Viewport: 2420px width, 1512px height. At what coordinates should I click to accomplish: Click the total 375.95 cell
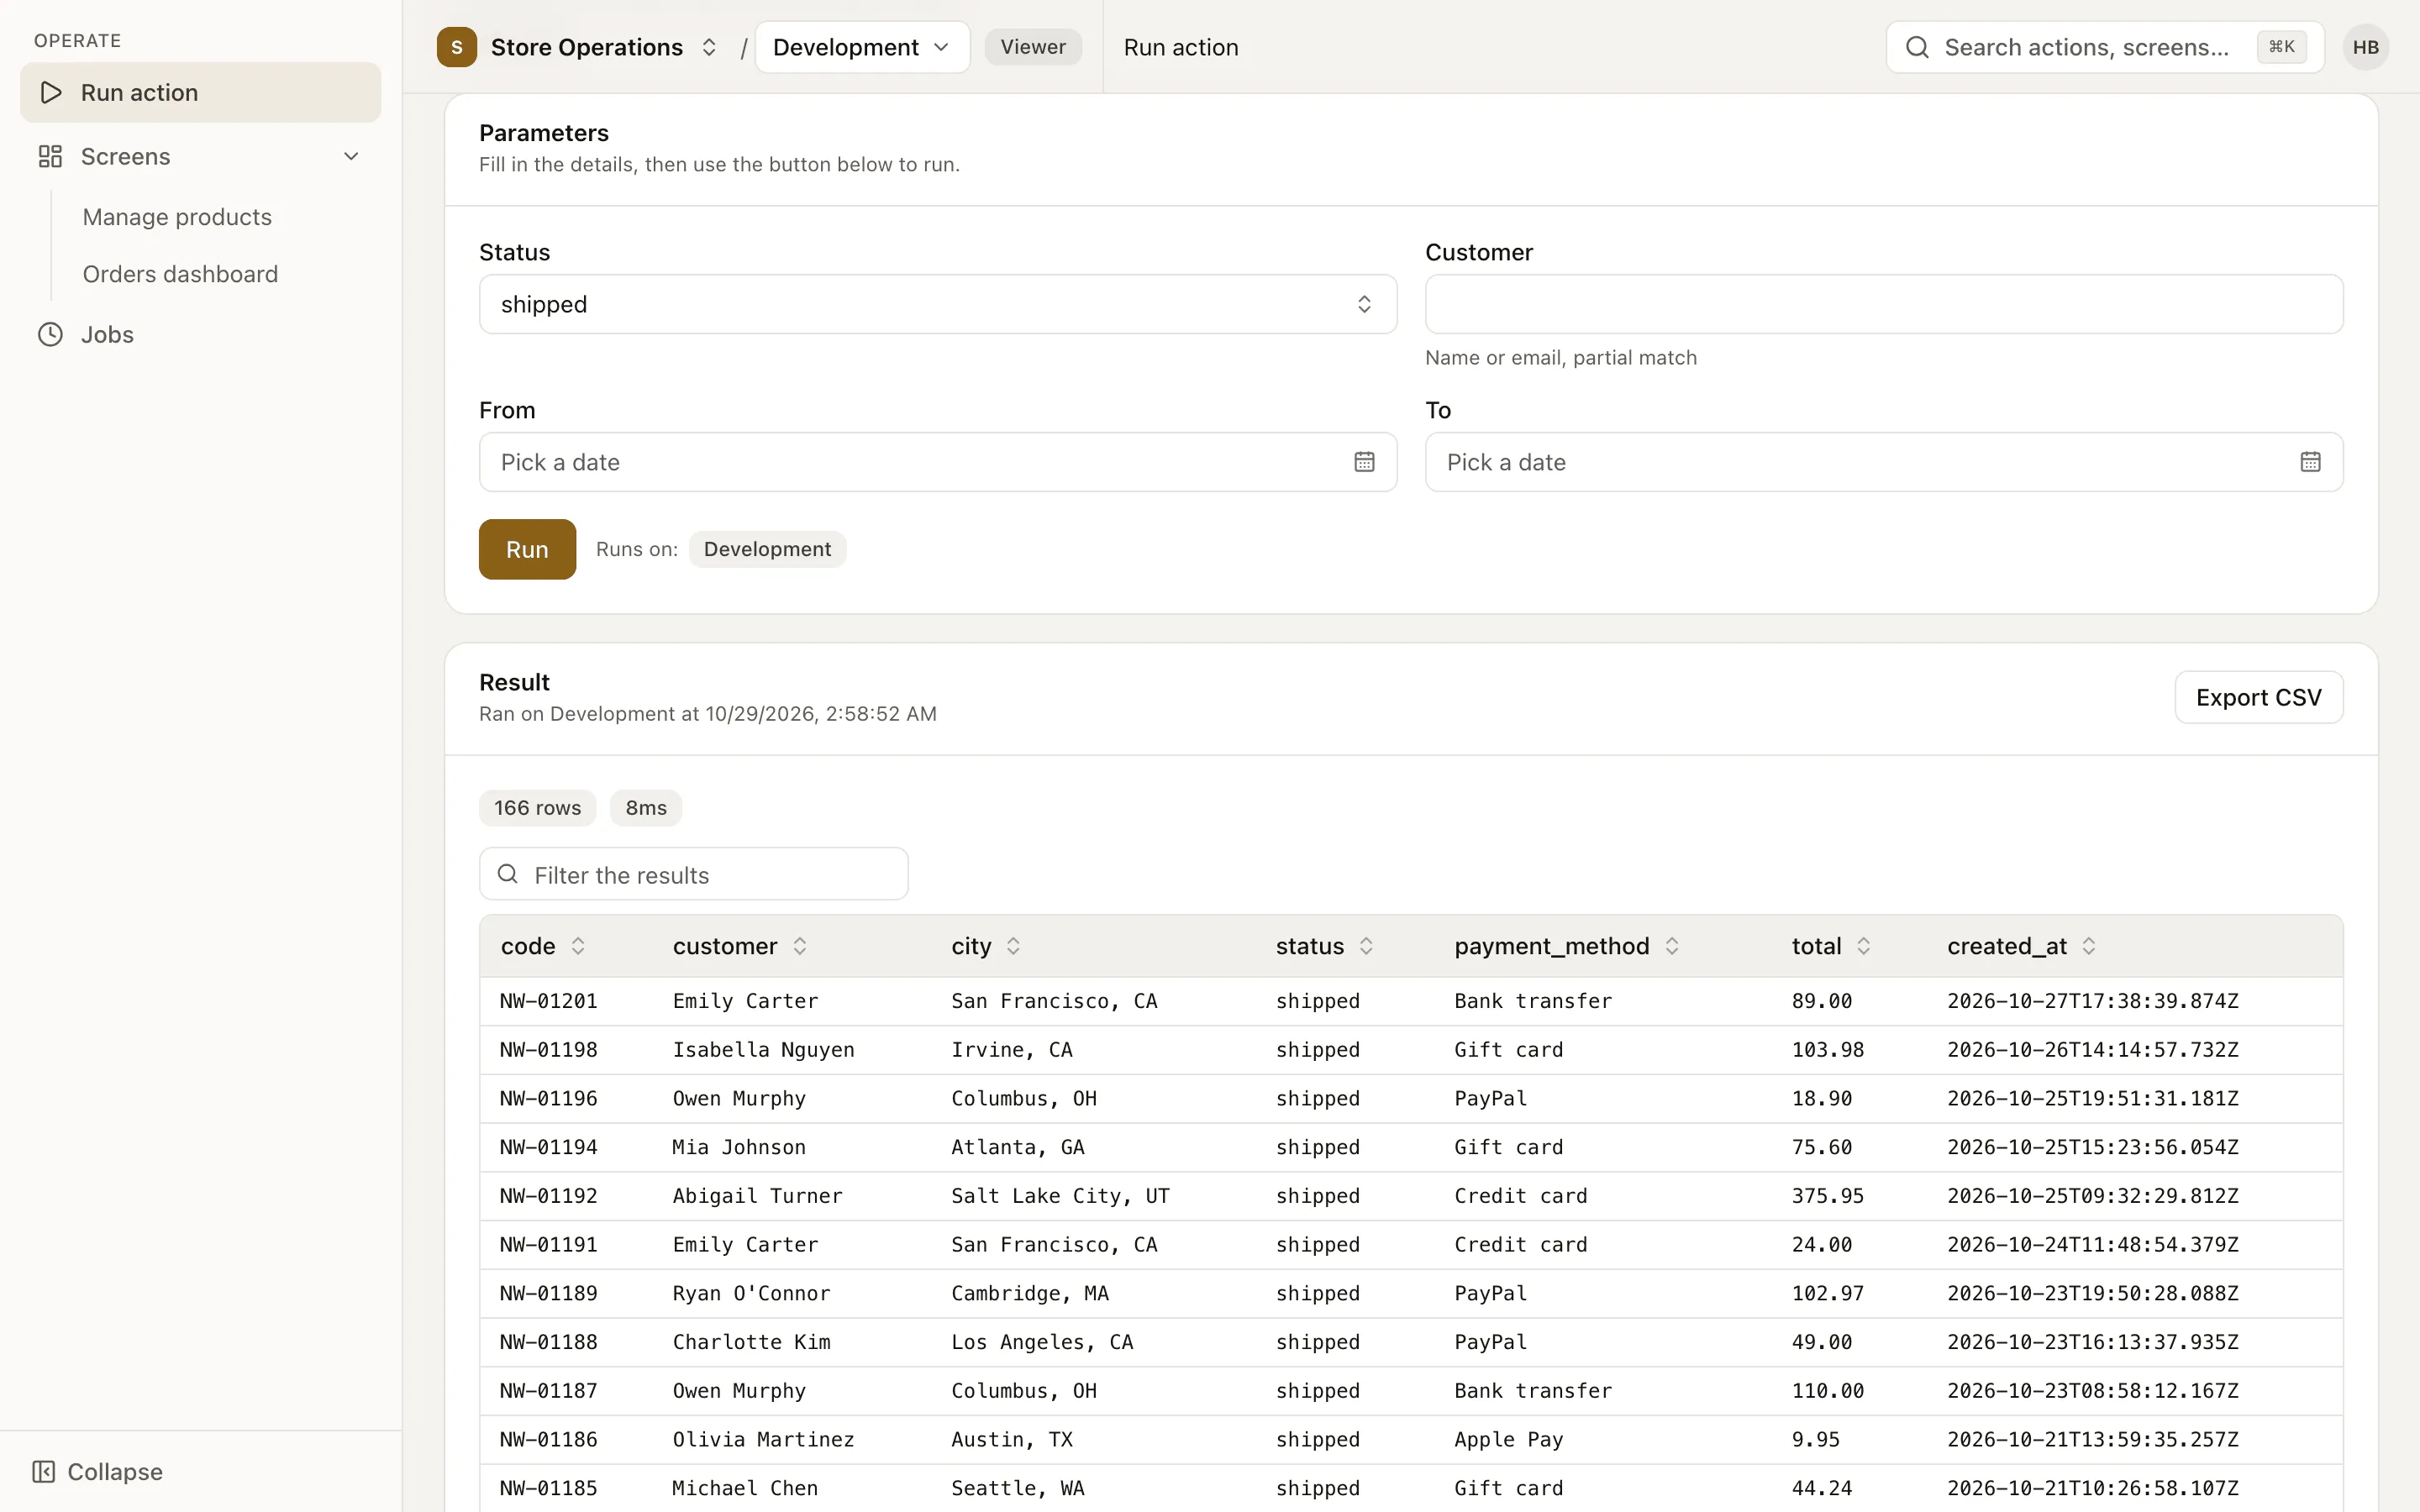tap(1828, 1196)
